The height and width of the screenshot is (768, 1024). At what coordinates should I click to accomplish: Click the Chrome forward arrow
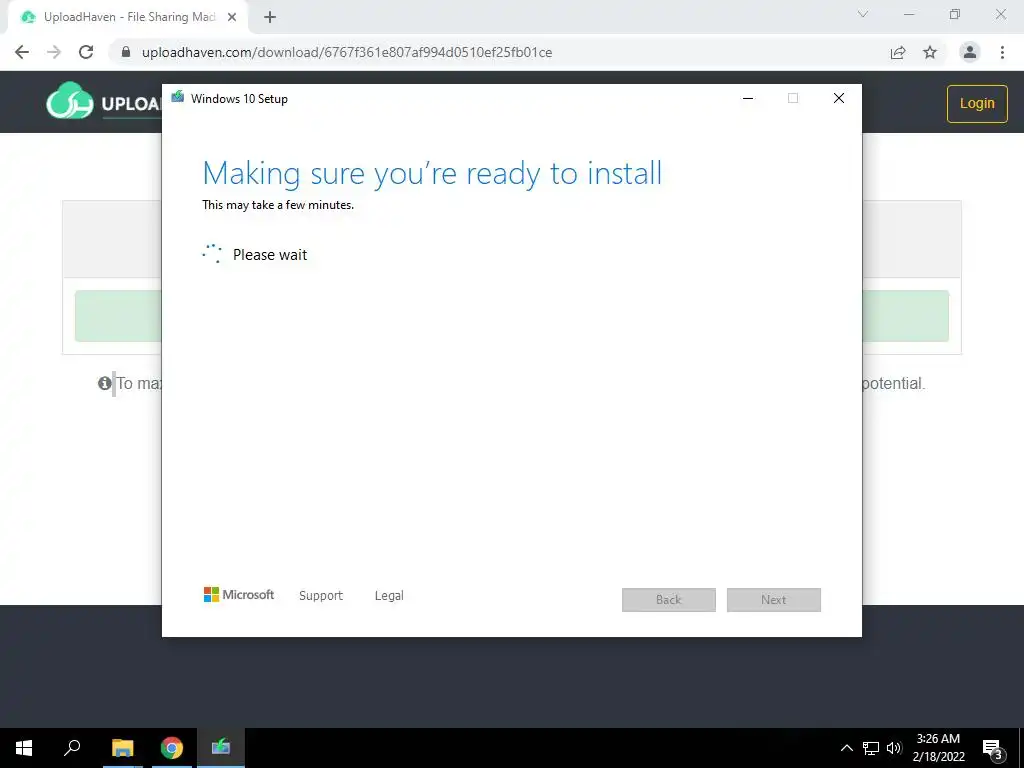coord(54,52)
